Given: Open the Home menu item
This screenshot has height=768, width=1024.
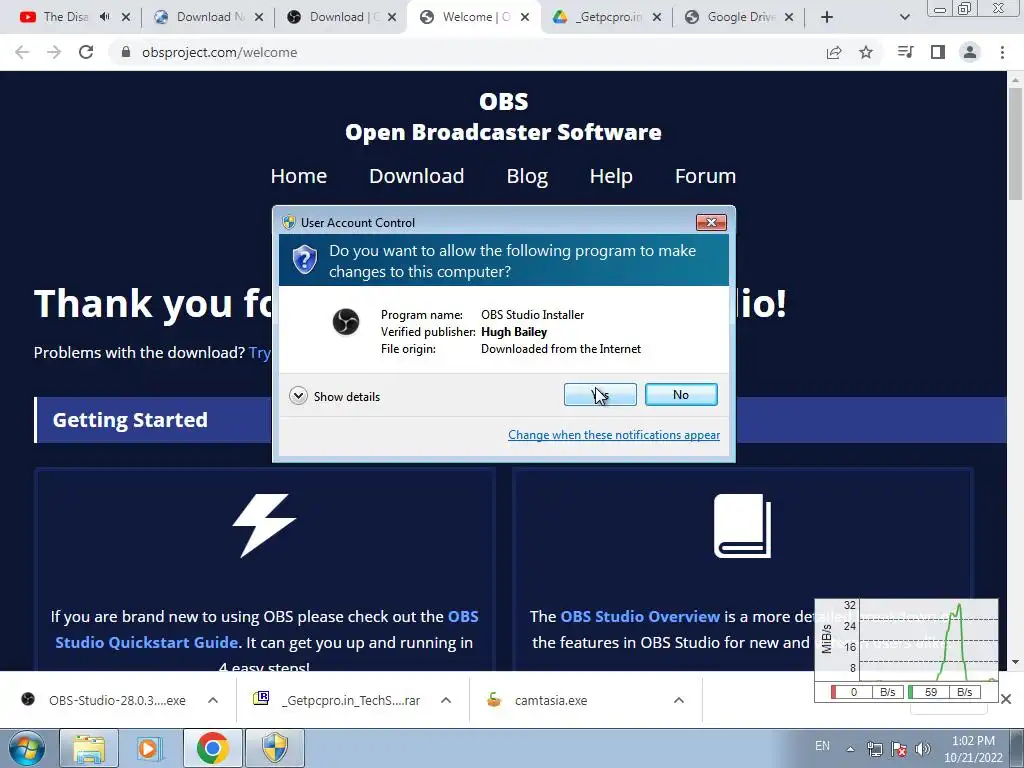Looking at the screenshot, I should (298, 176).
